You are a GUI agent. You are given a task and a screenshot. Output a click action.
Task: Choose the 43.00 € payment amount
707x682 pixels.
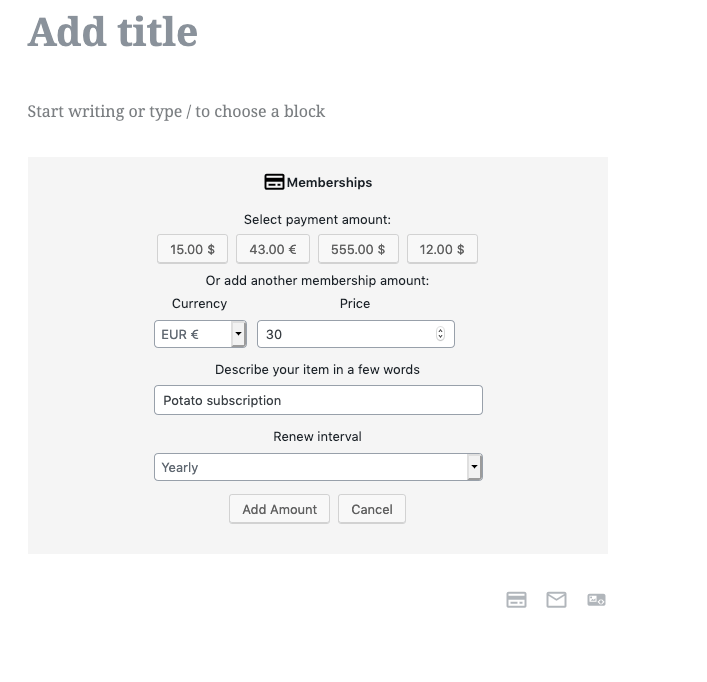click(273, 249)
